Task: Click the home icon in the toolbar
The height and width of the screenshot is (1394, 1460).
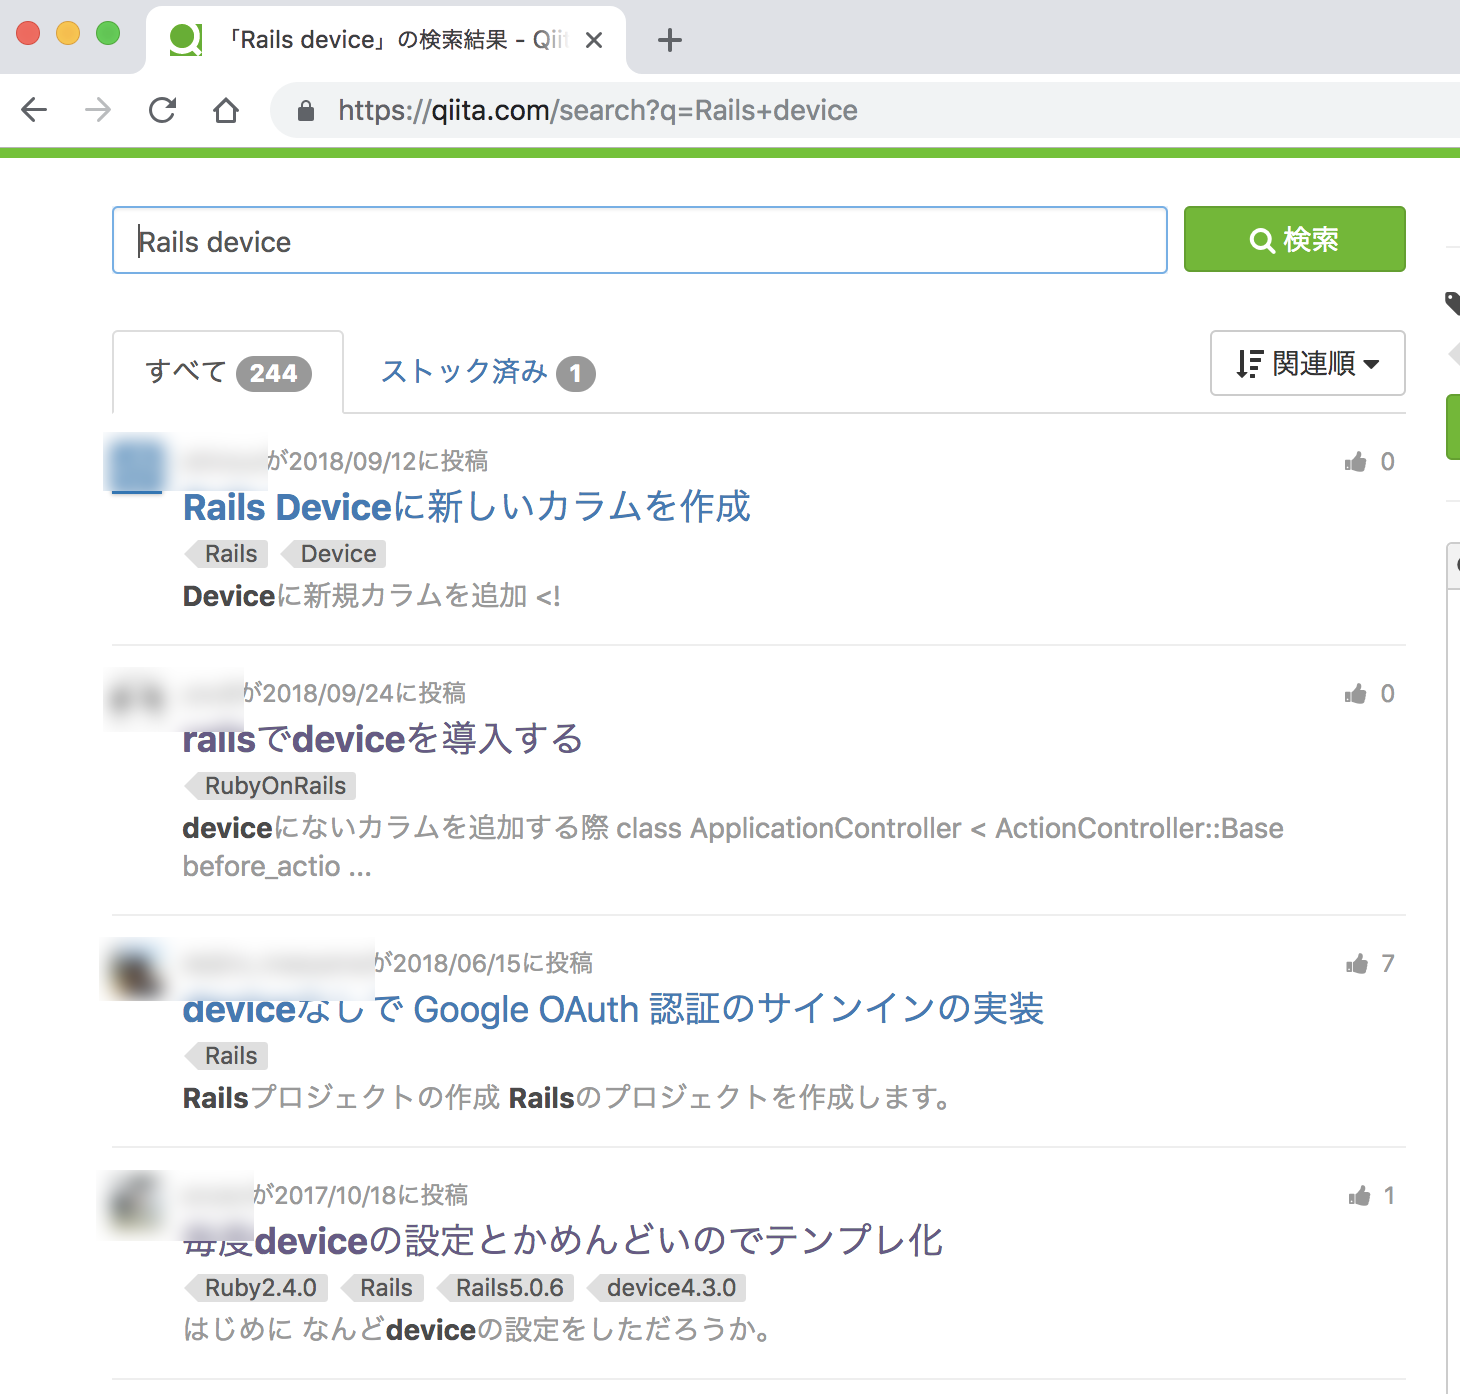Action: pos(225,110)
